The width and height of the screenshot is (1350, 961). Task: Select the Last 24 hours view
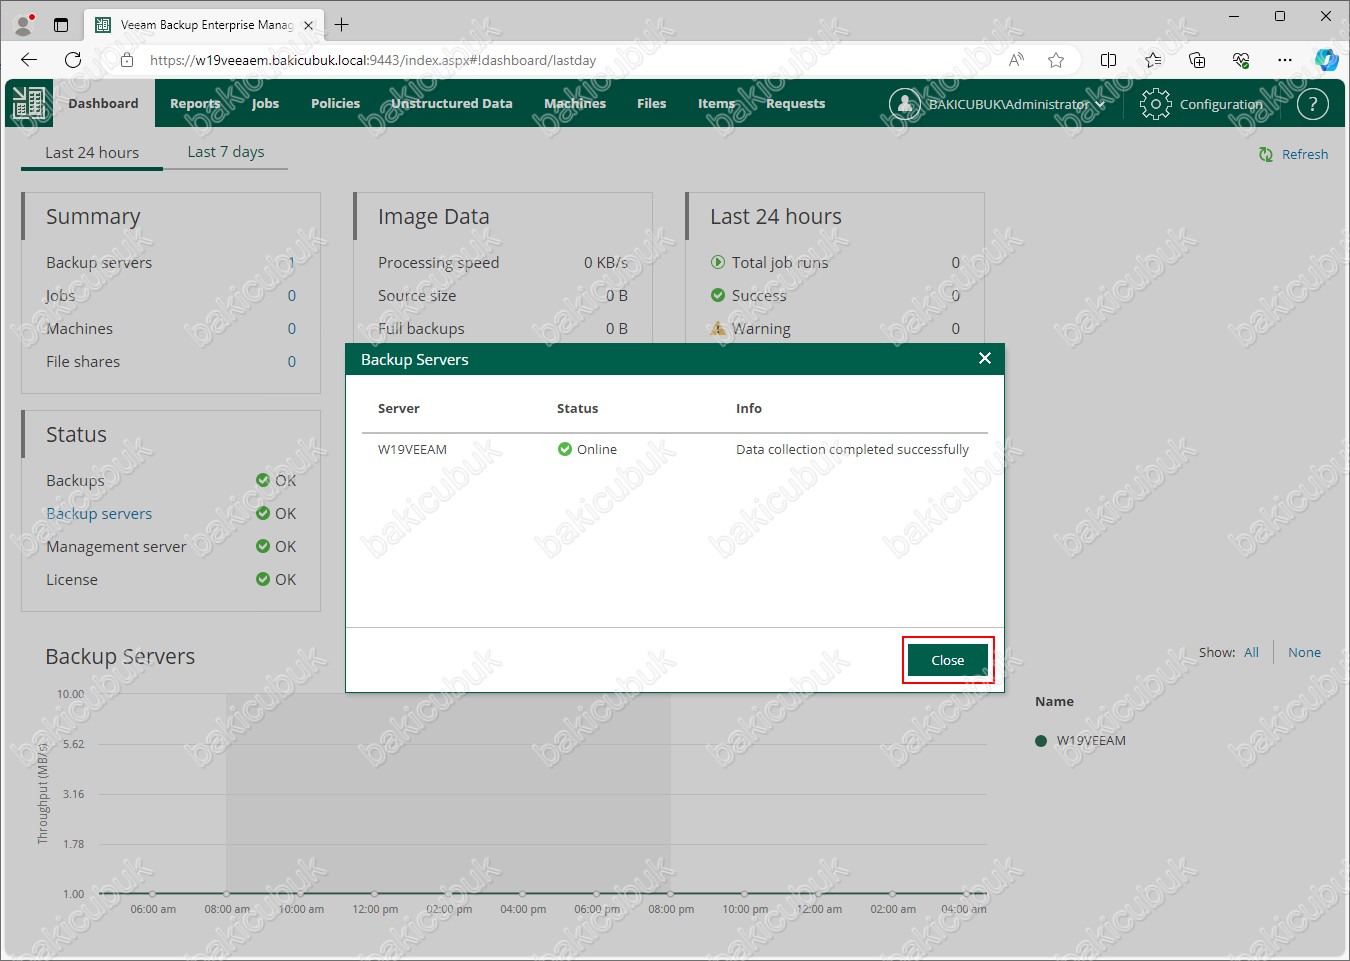pyautogui.click(x=92, y=152)
